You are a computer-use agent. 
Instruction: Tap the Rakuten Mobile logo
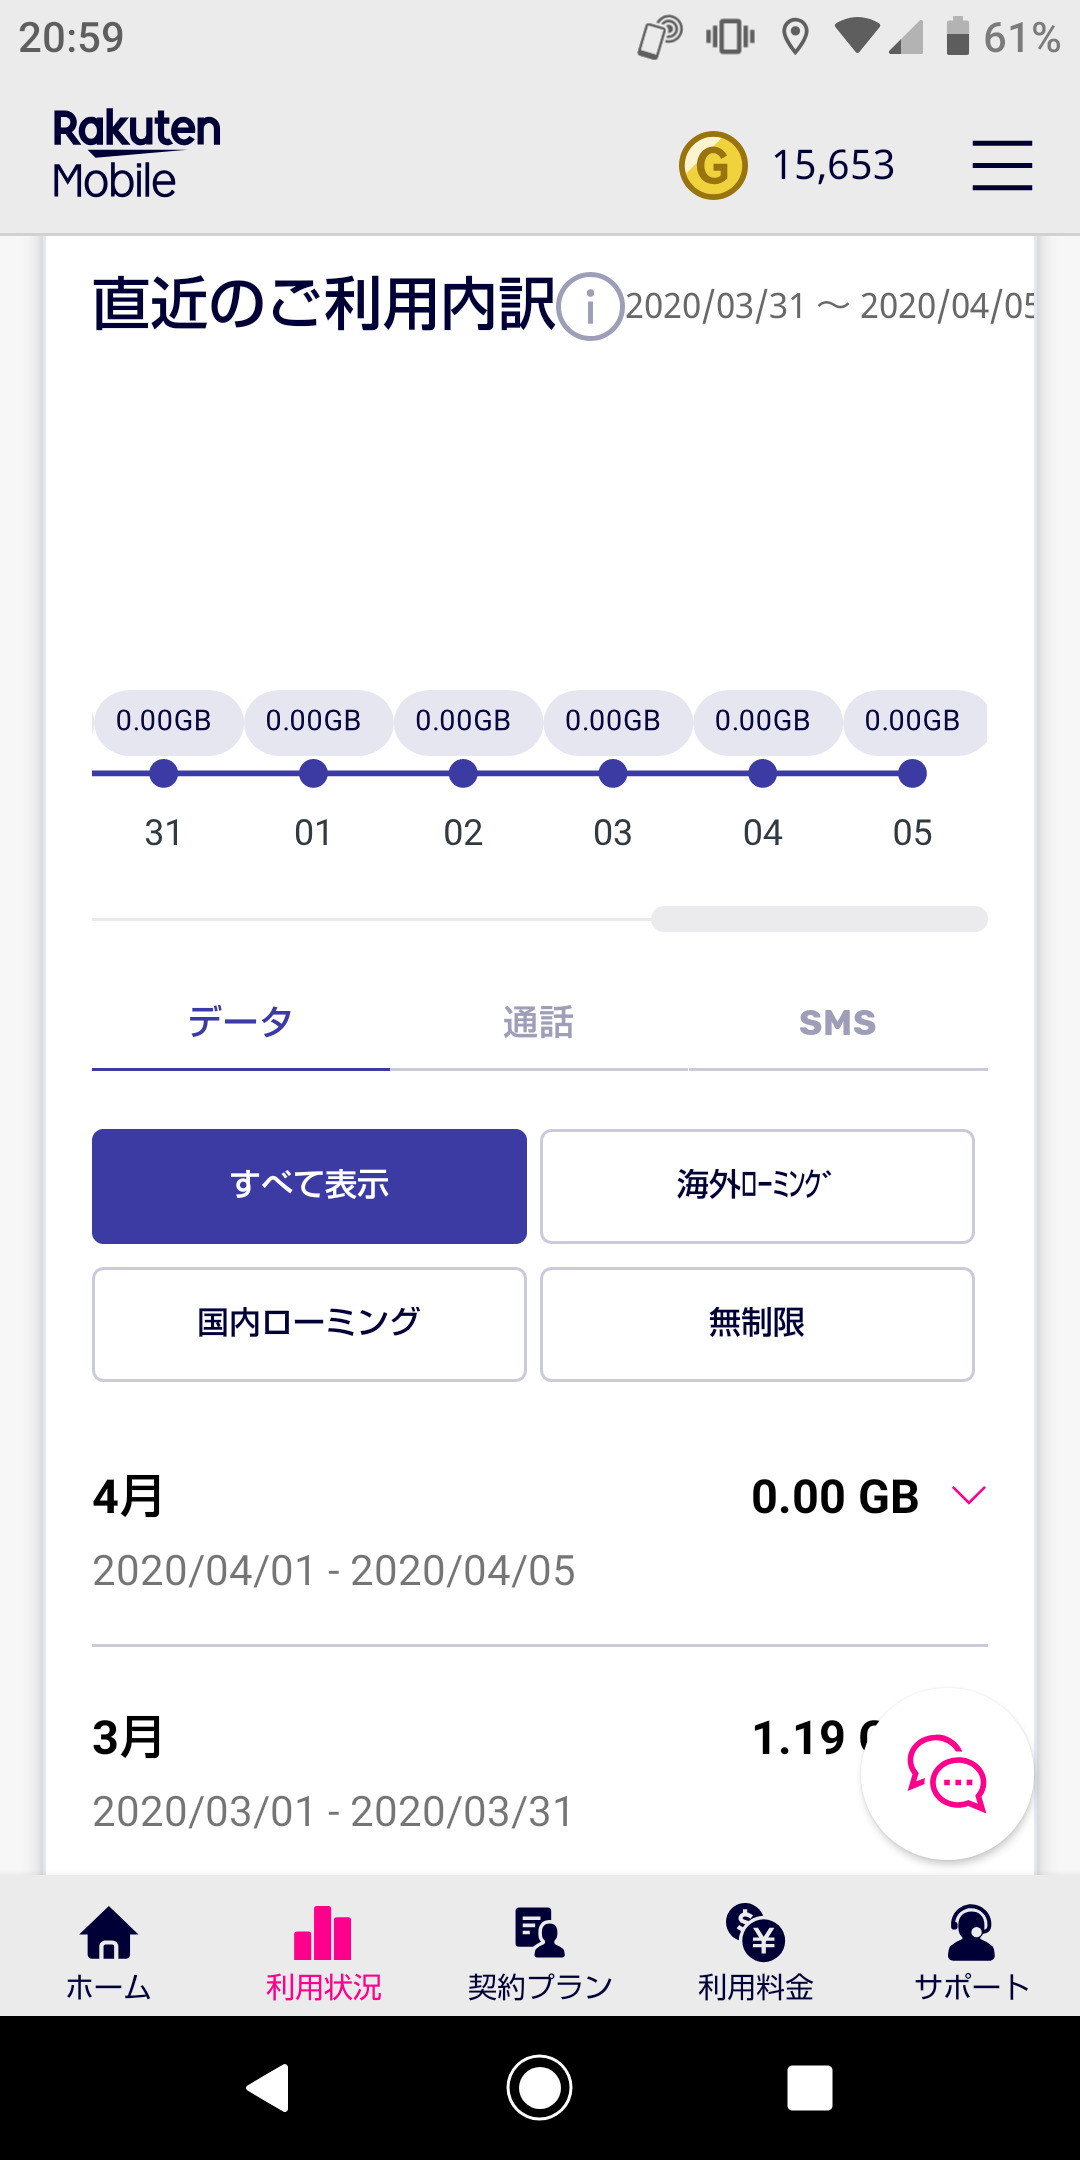click(136, 155)
